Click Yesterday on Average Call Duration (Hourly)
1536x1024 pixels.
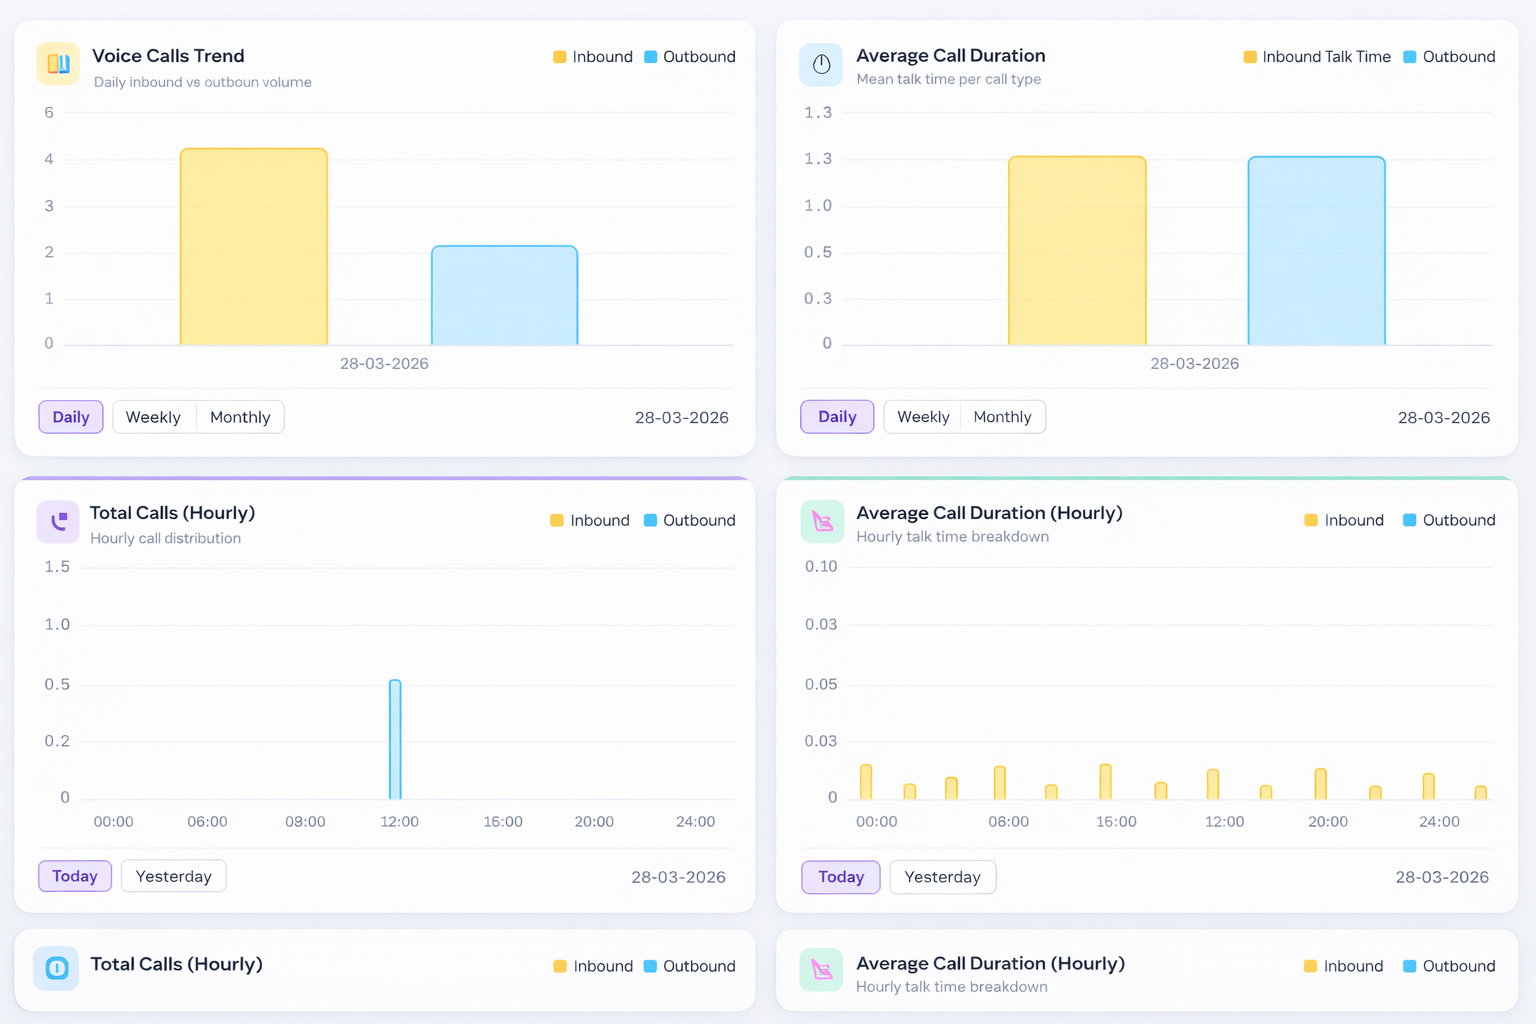point(942,877)
